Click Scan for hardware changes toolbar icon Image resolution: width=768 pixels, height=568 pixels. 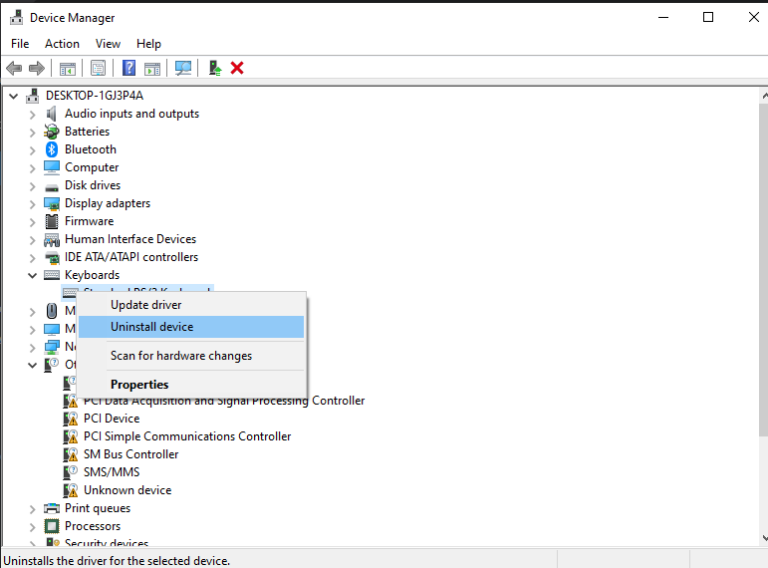[183, 68]
